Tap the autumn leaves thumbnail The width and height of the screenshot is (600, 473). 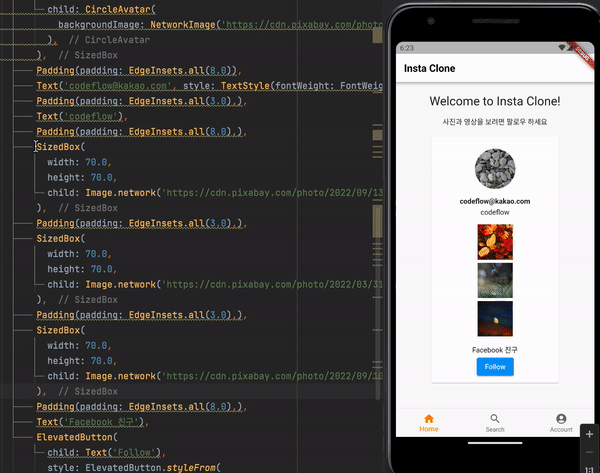(495, 242)
